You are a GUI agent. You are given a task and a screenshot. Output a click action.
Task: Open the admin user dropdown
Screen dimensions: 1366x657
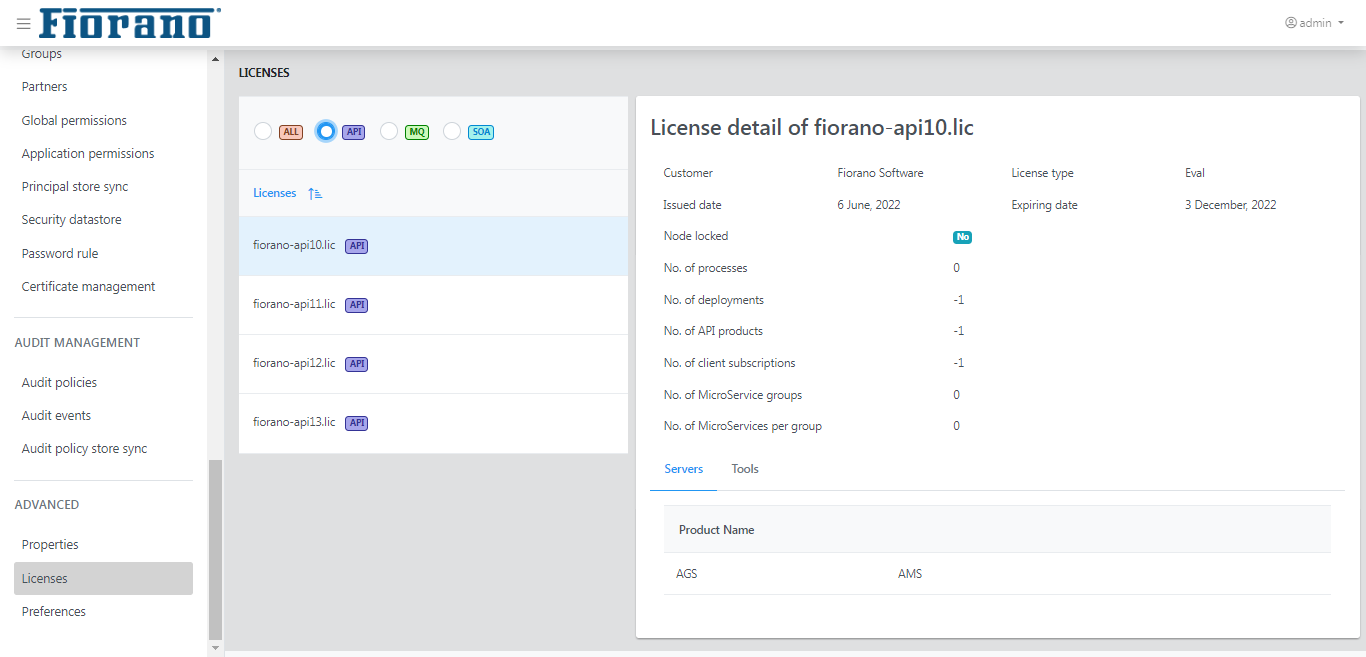coord(1315,23)
